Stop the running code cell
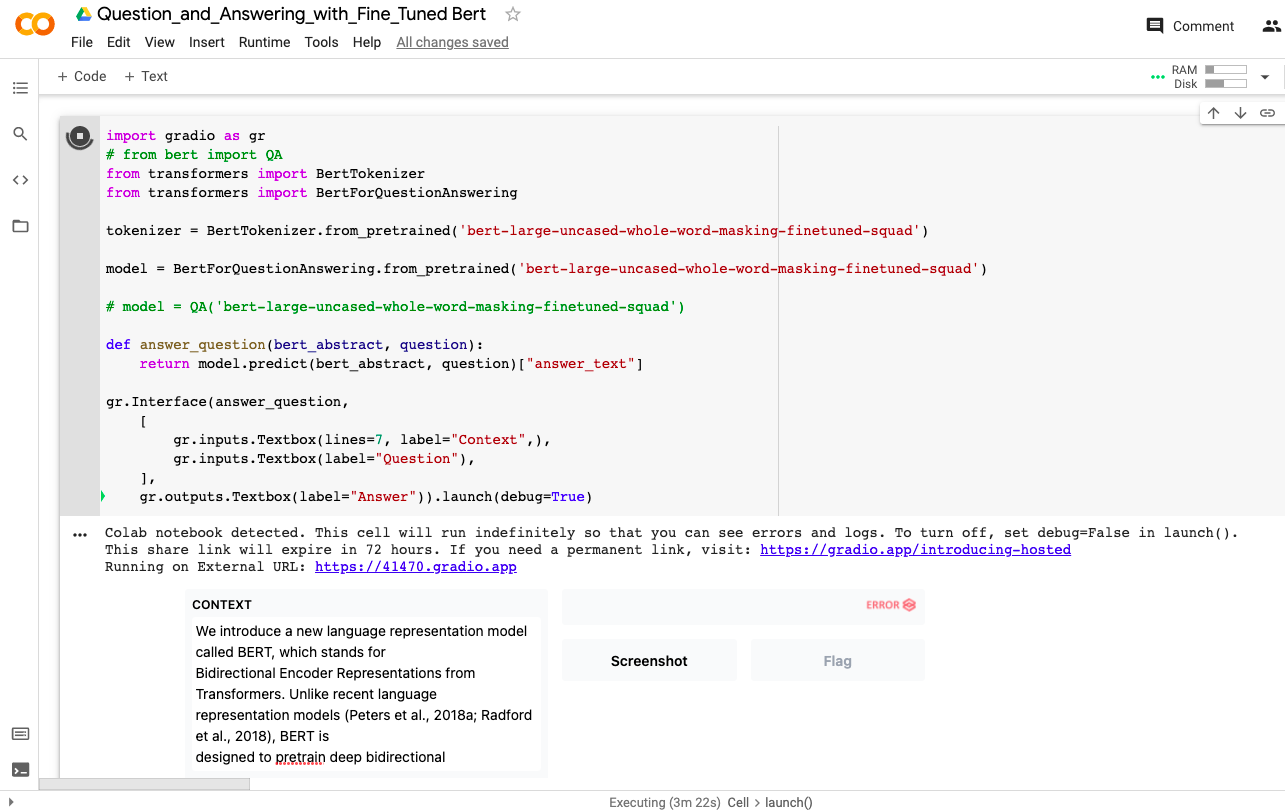The image size is (1285, 811). pos(80,138)
